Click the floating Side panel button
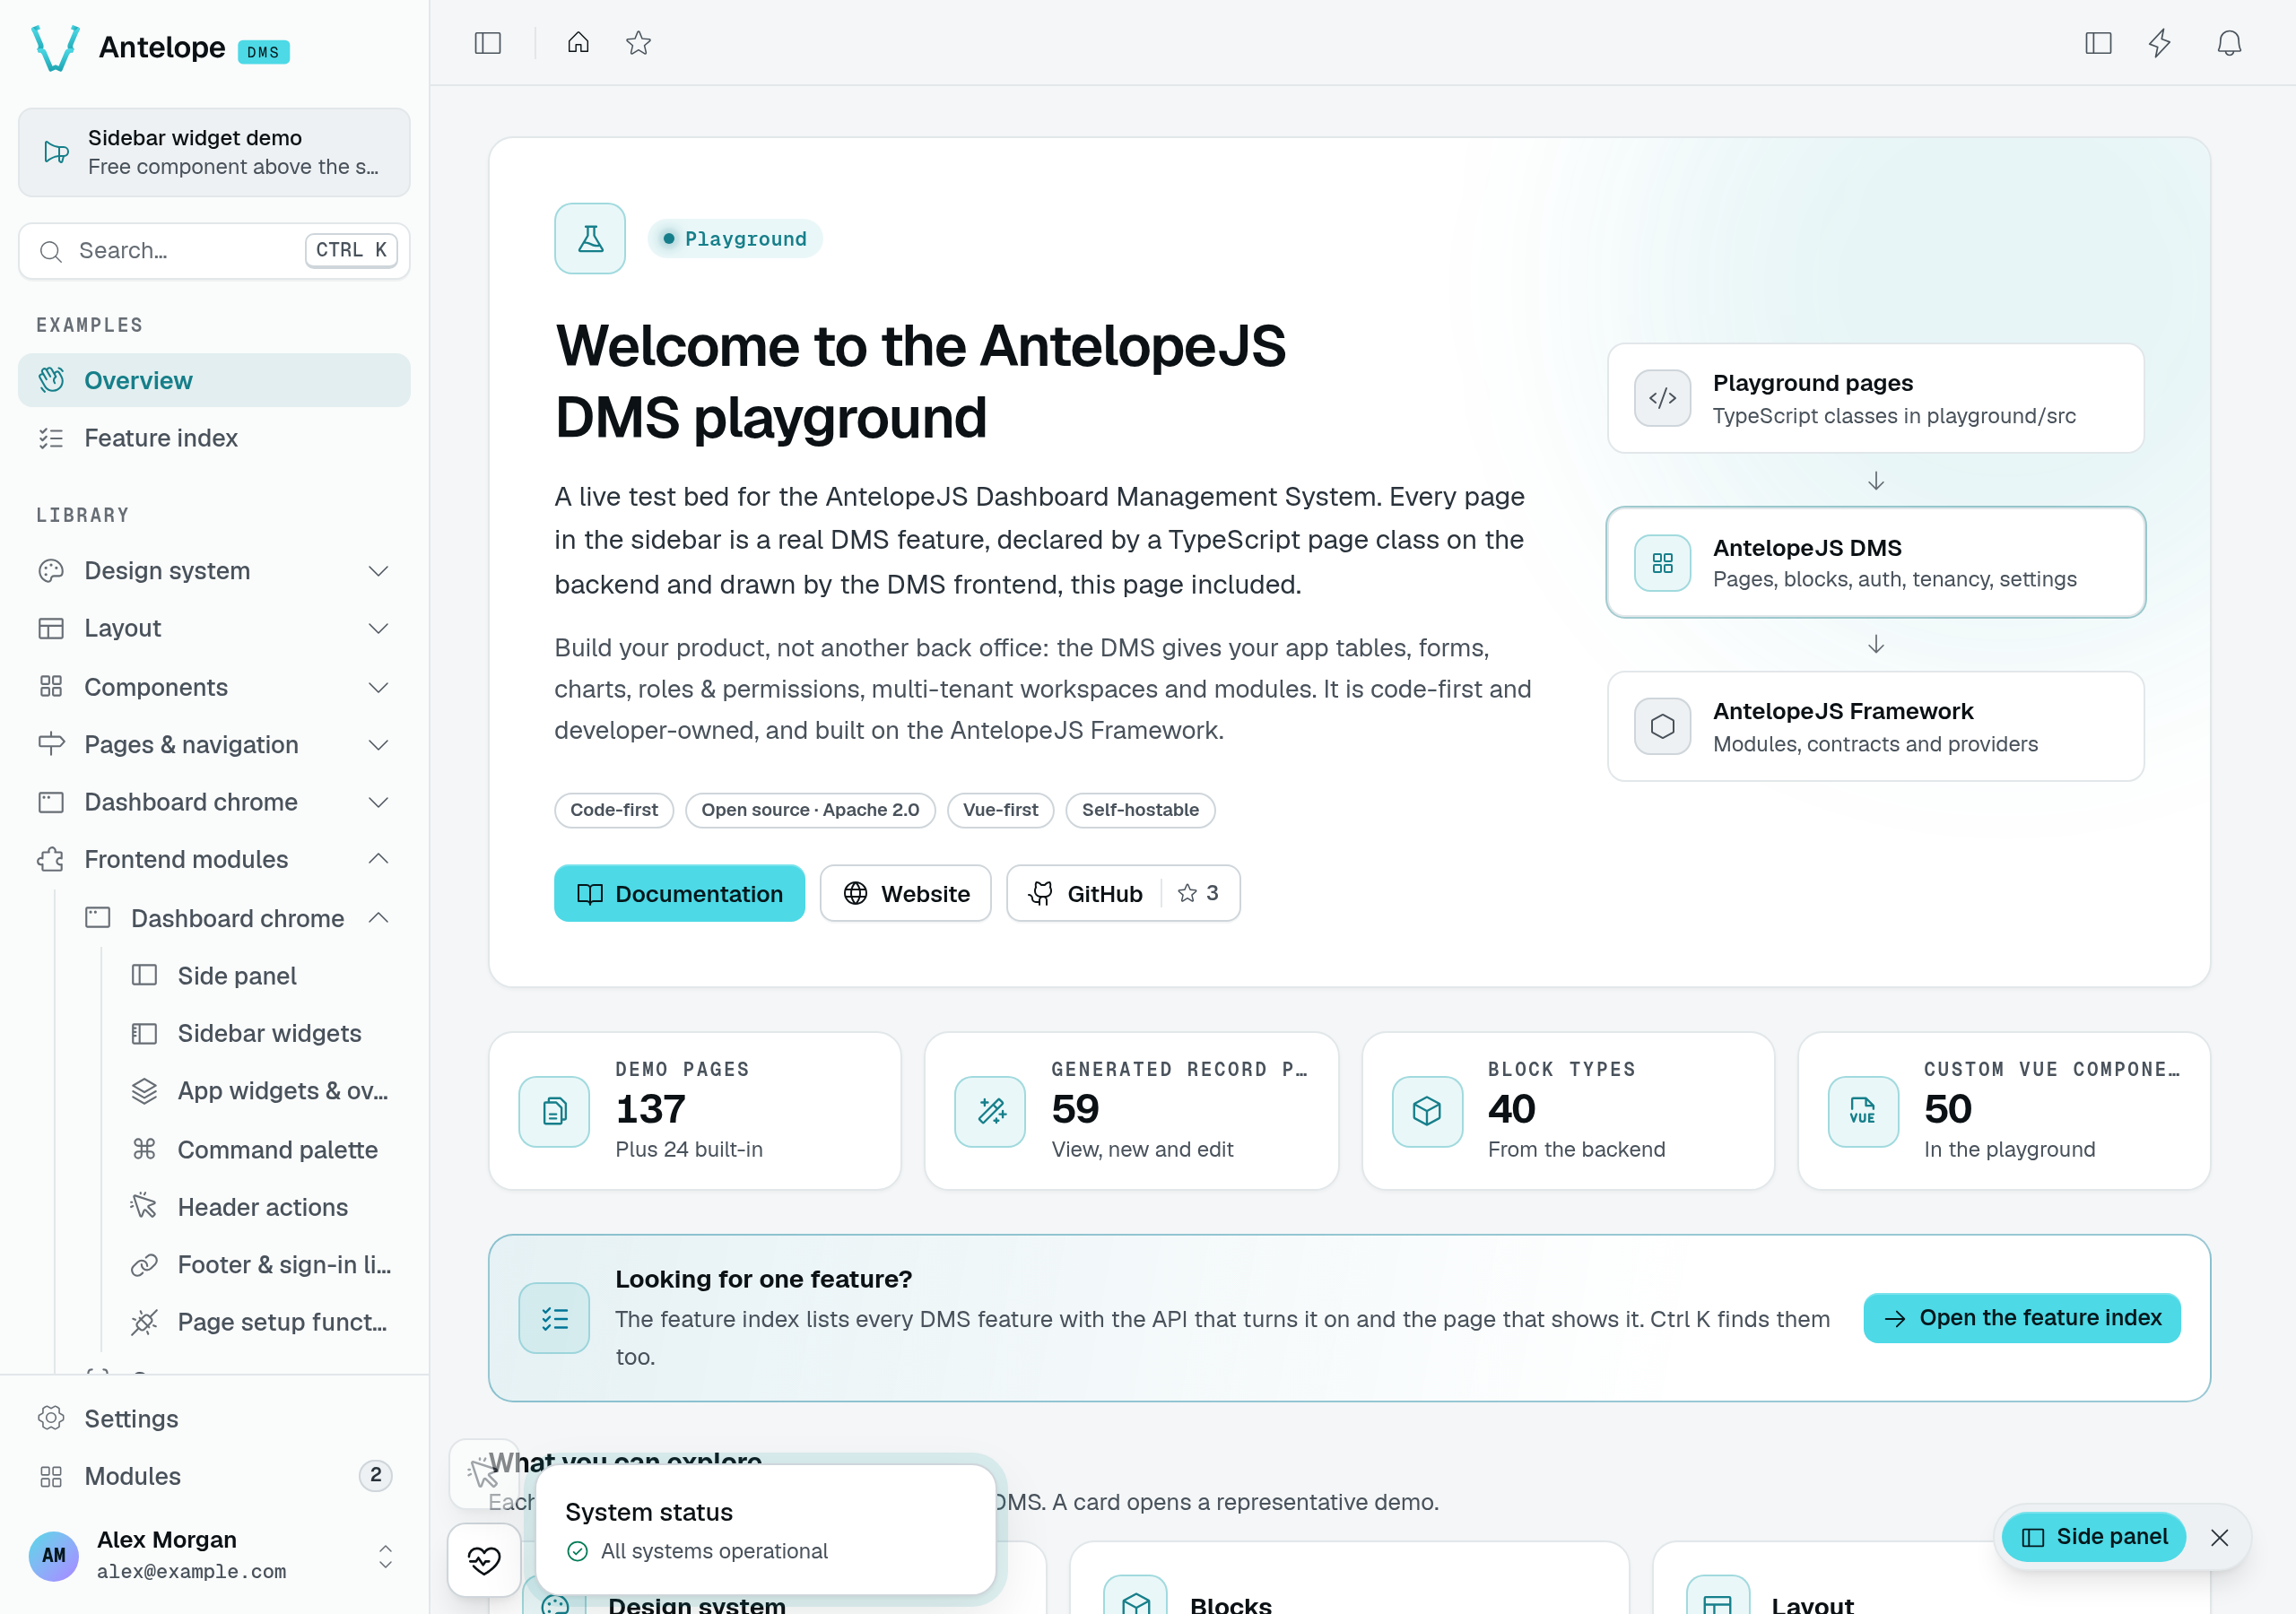 (2094, 1537)
